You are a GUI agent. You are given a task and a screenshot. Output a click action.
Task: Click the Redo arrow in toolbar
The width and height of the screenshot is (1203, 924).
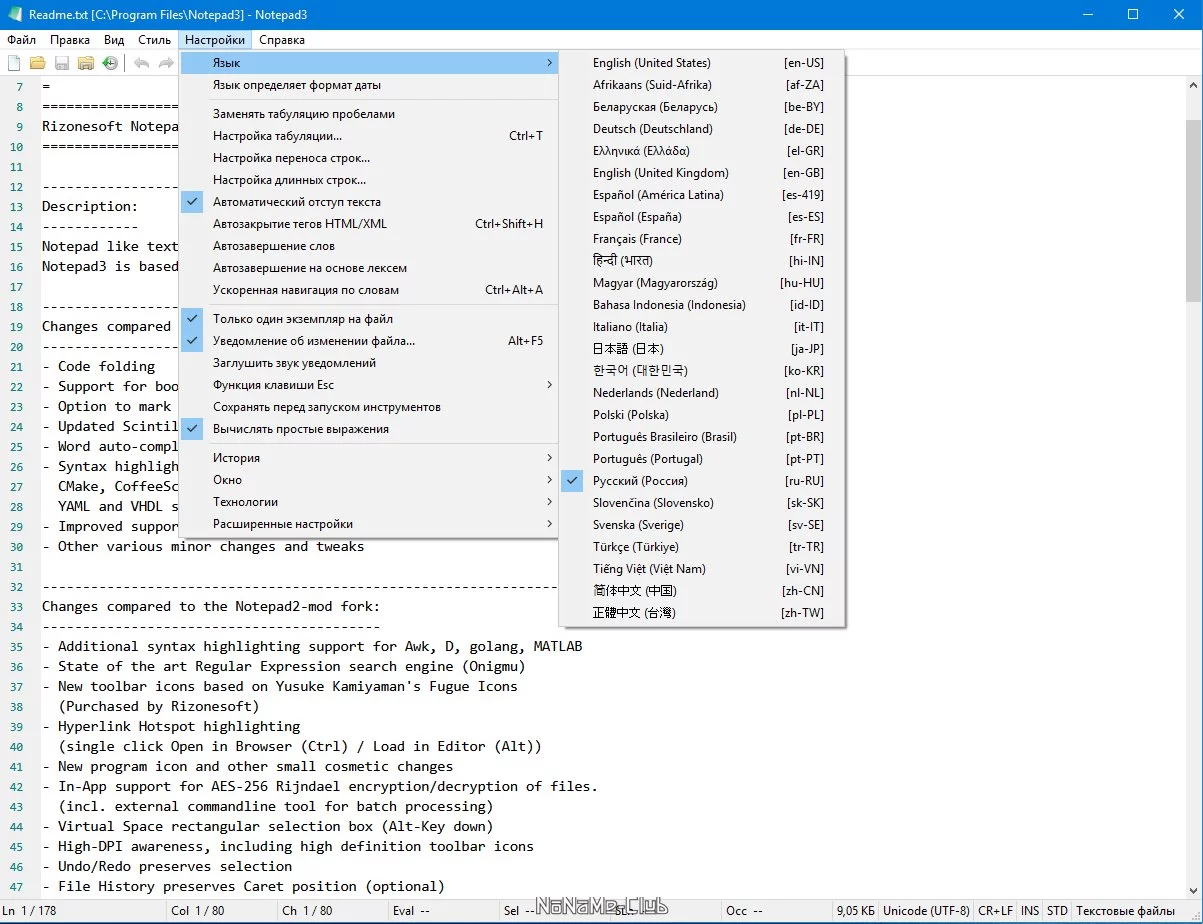[166, 63]
